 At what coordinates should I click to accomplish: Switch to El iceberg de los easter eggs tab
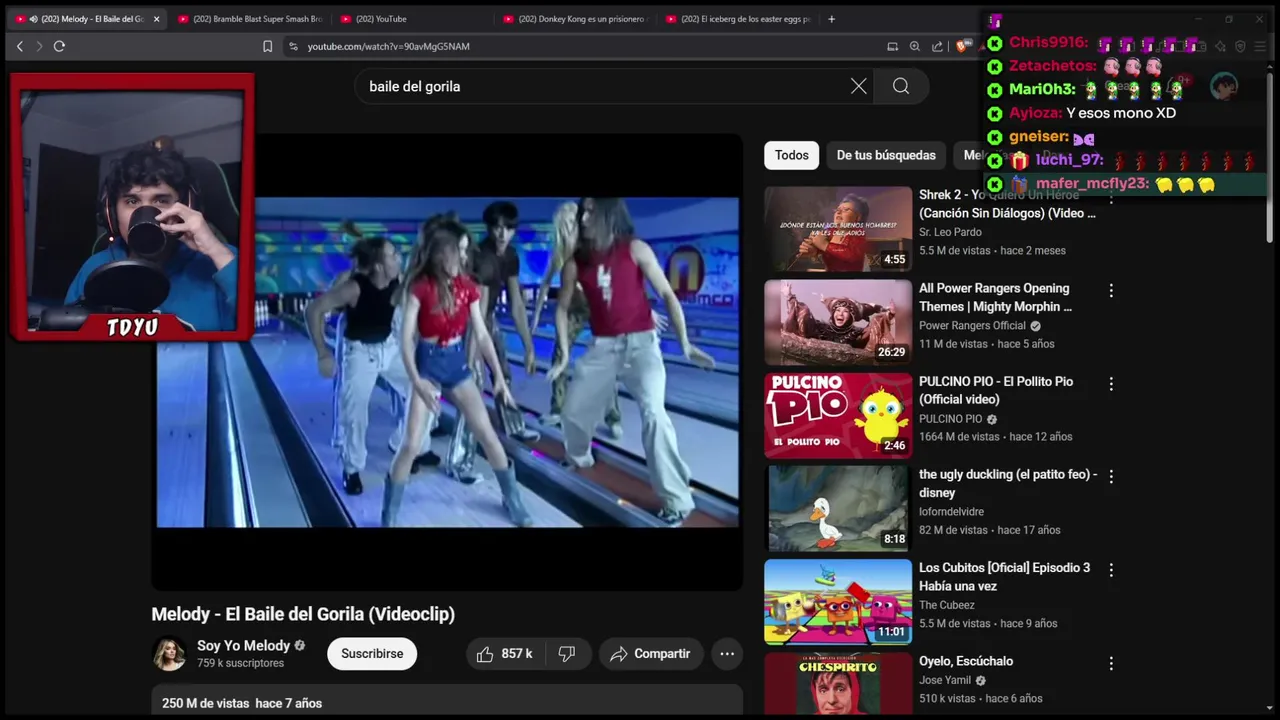[738, 19]
